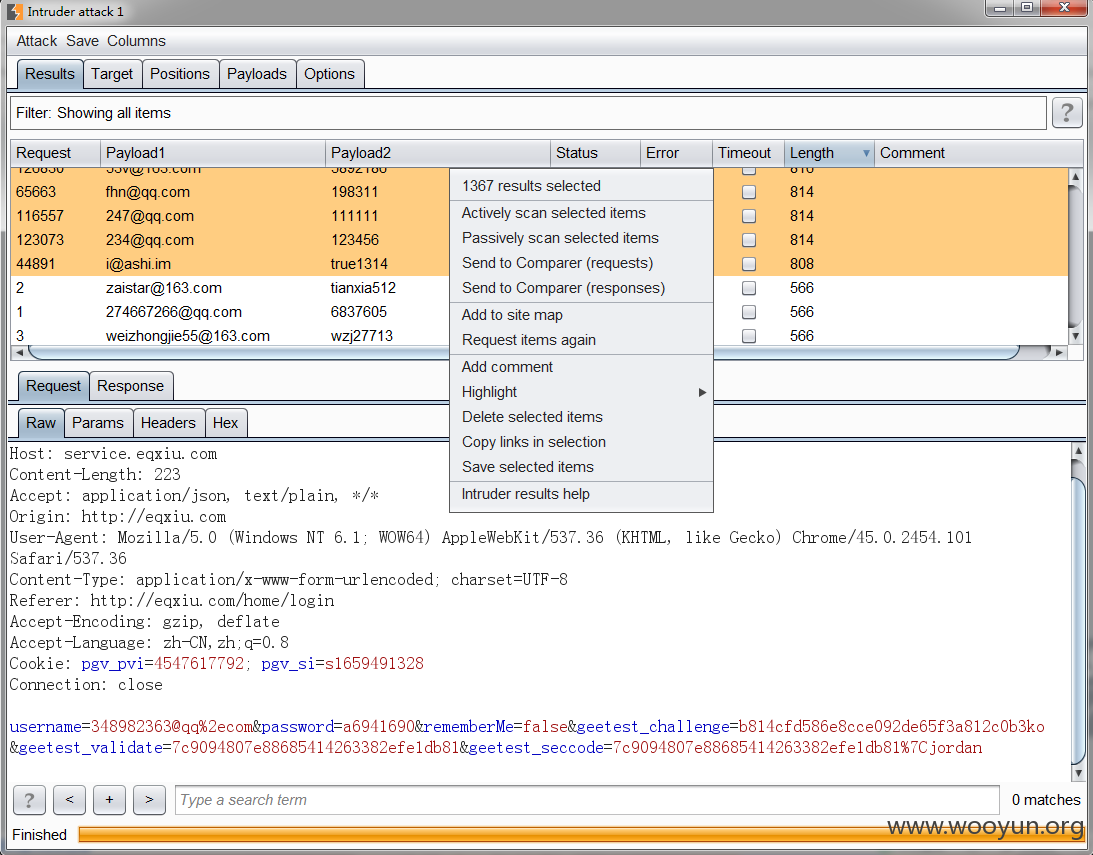
Task: Select Send to Comparer (responses)
Action: pyautogui.click(x=581, y=288)
